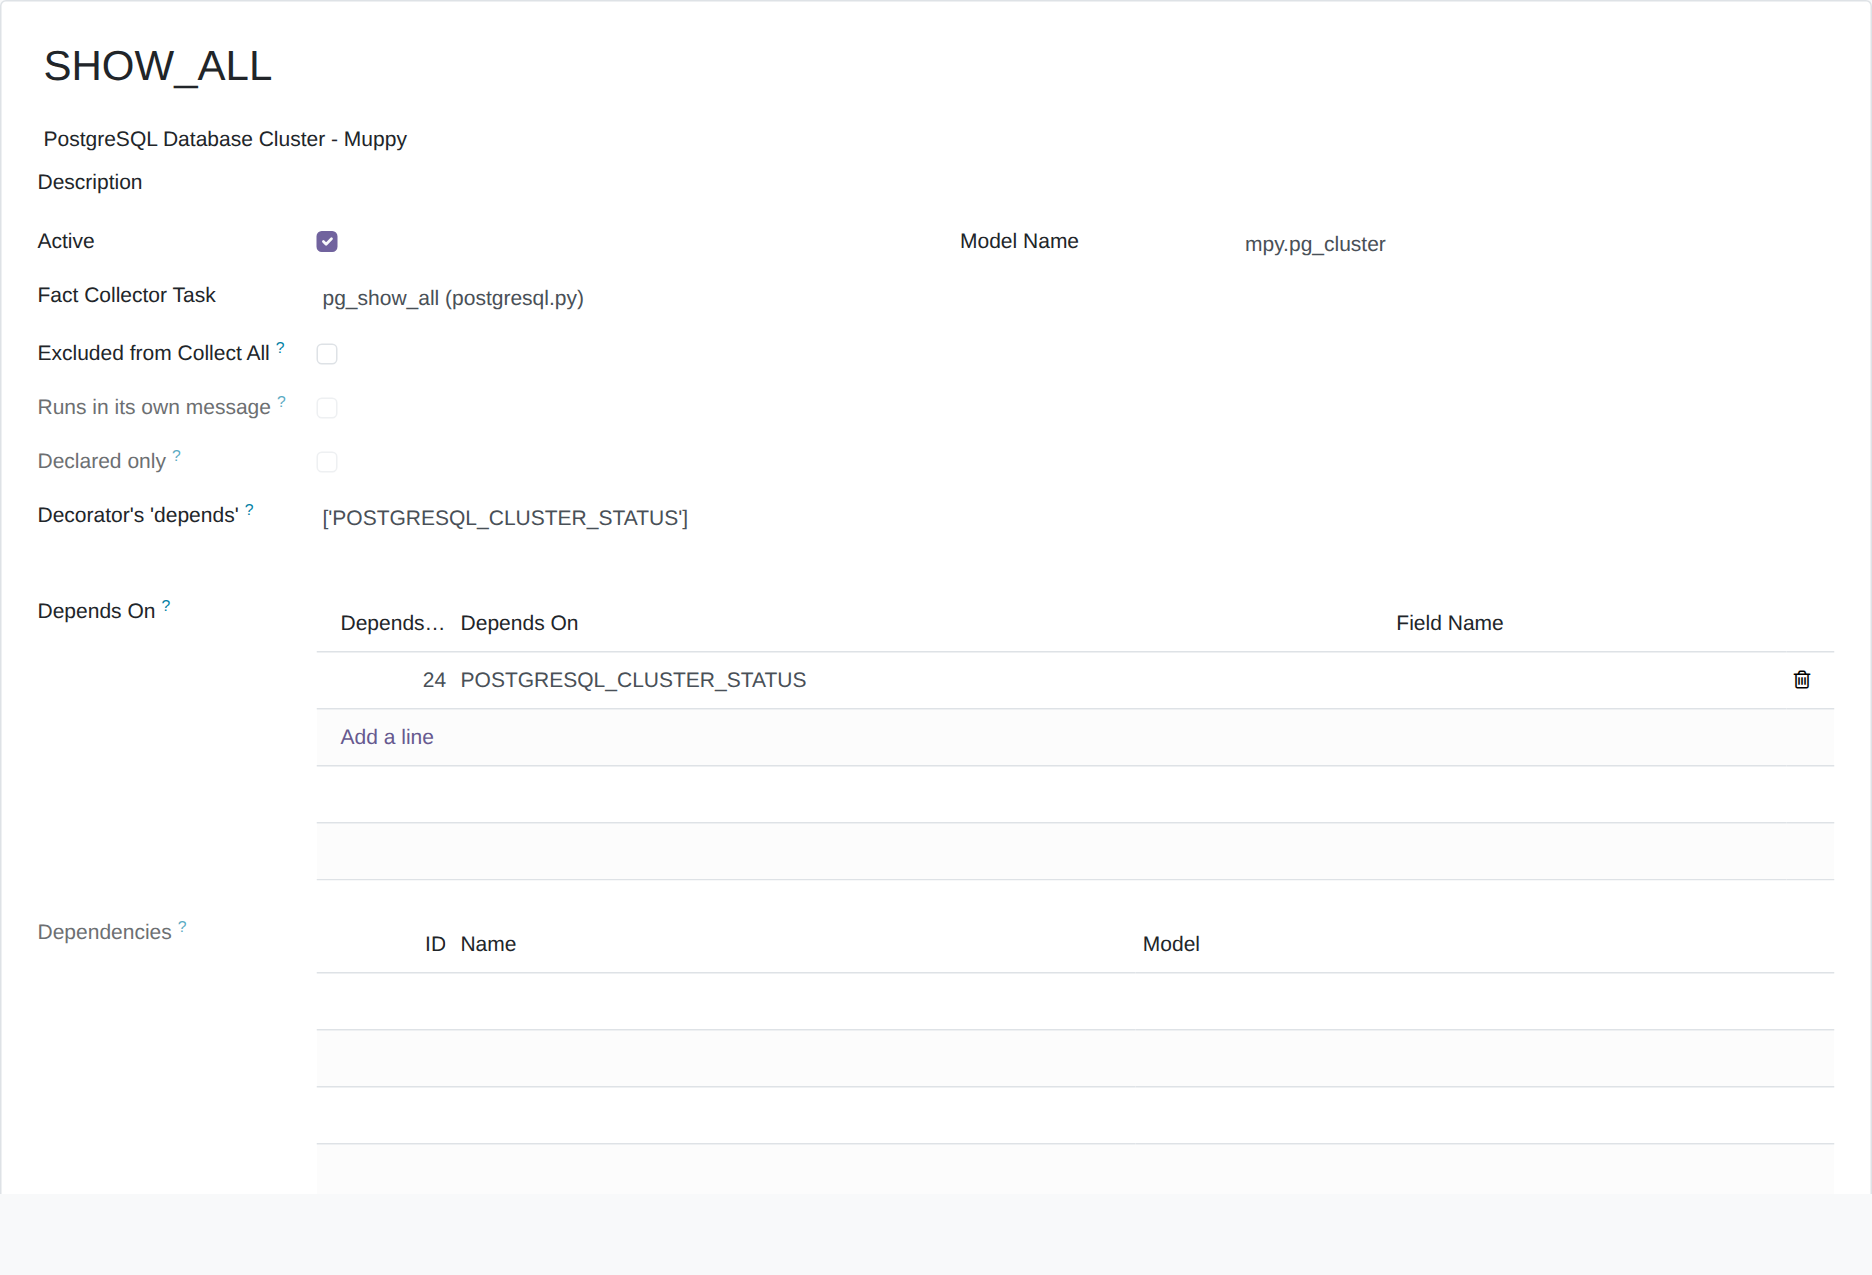Click the Model column header in Dependencies

[x=1171, y=944]
